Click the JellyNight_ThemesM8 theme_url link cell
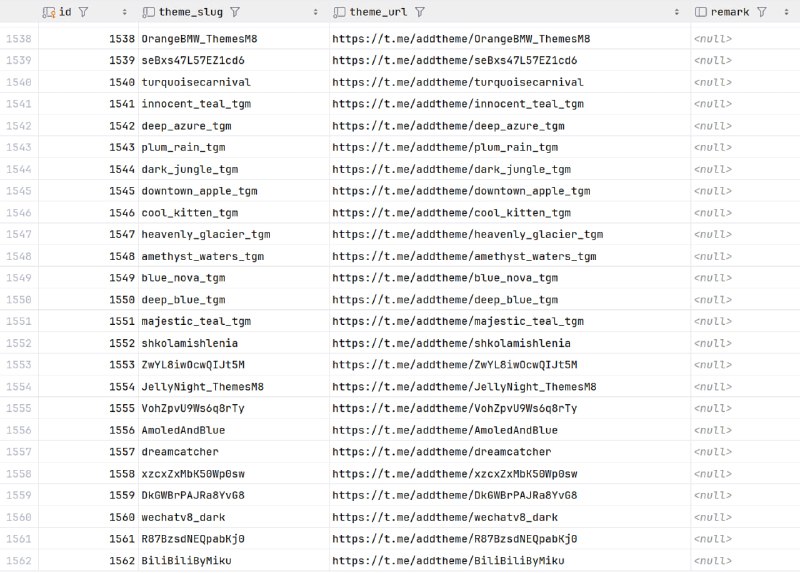The width and height of the screenshot is (800, 573). click(464, 387)
